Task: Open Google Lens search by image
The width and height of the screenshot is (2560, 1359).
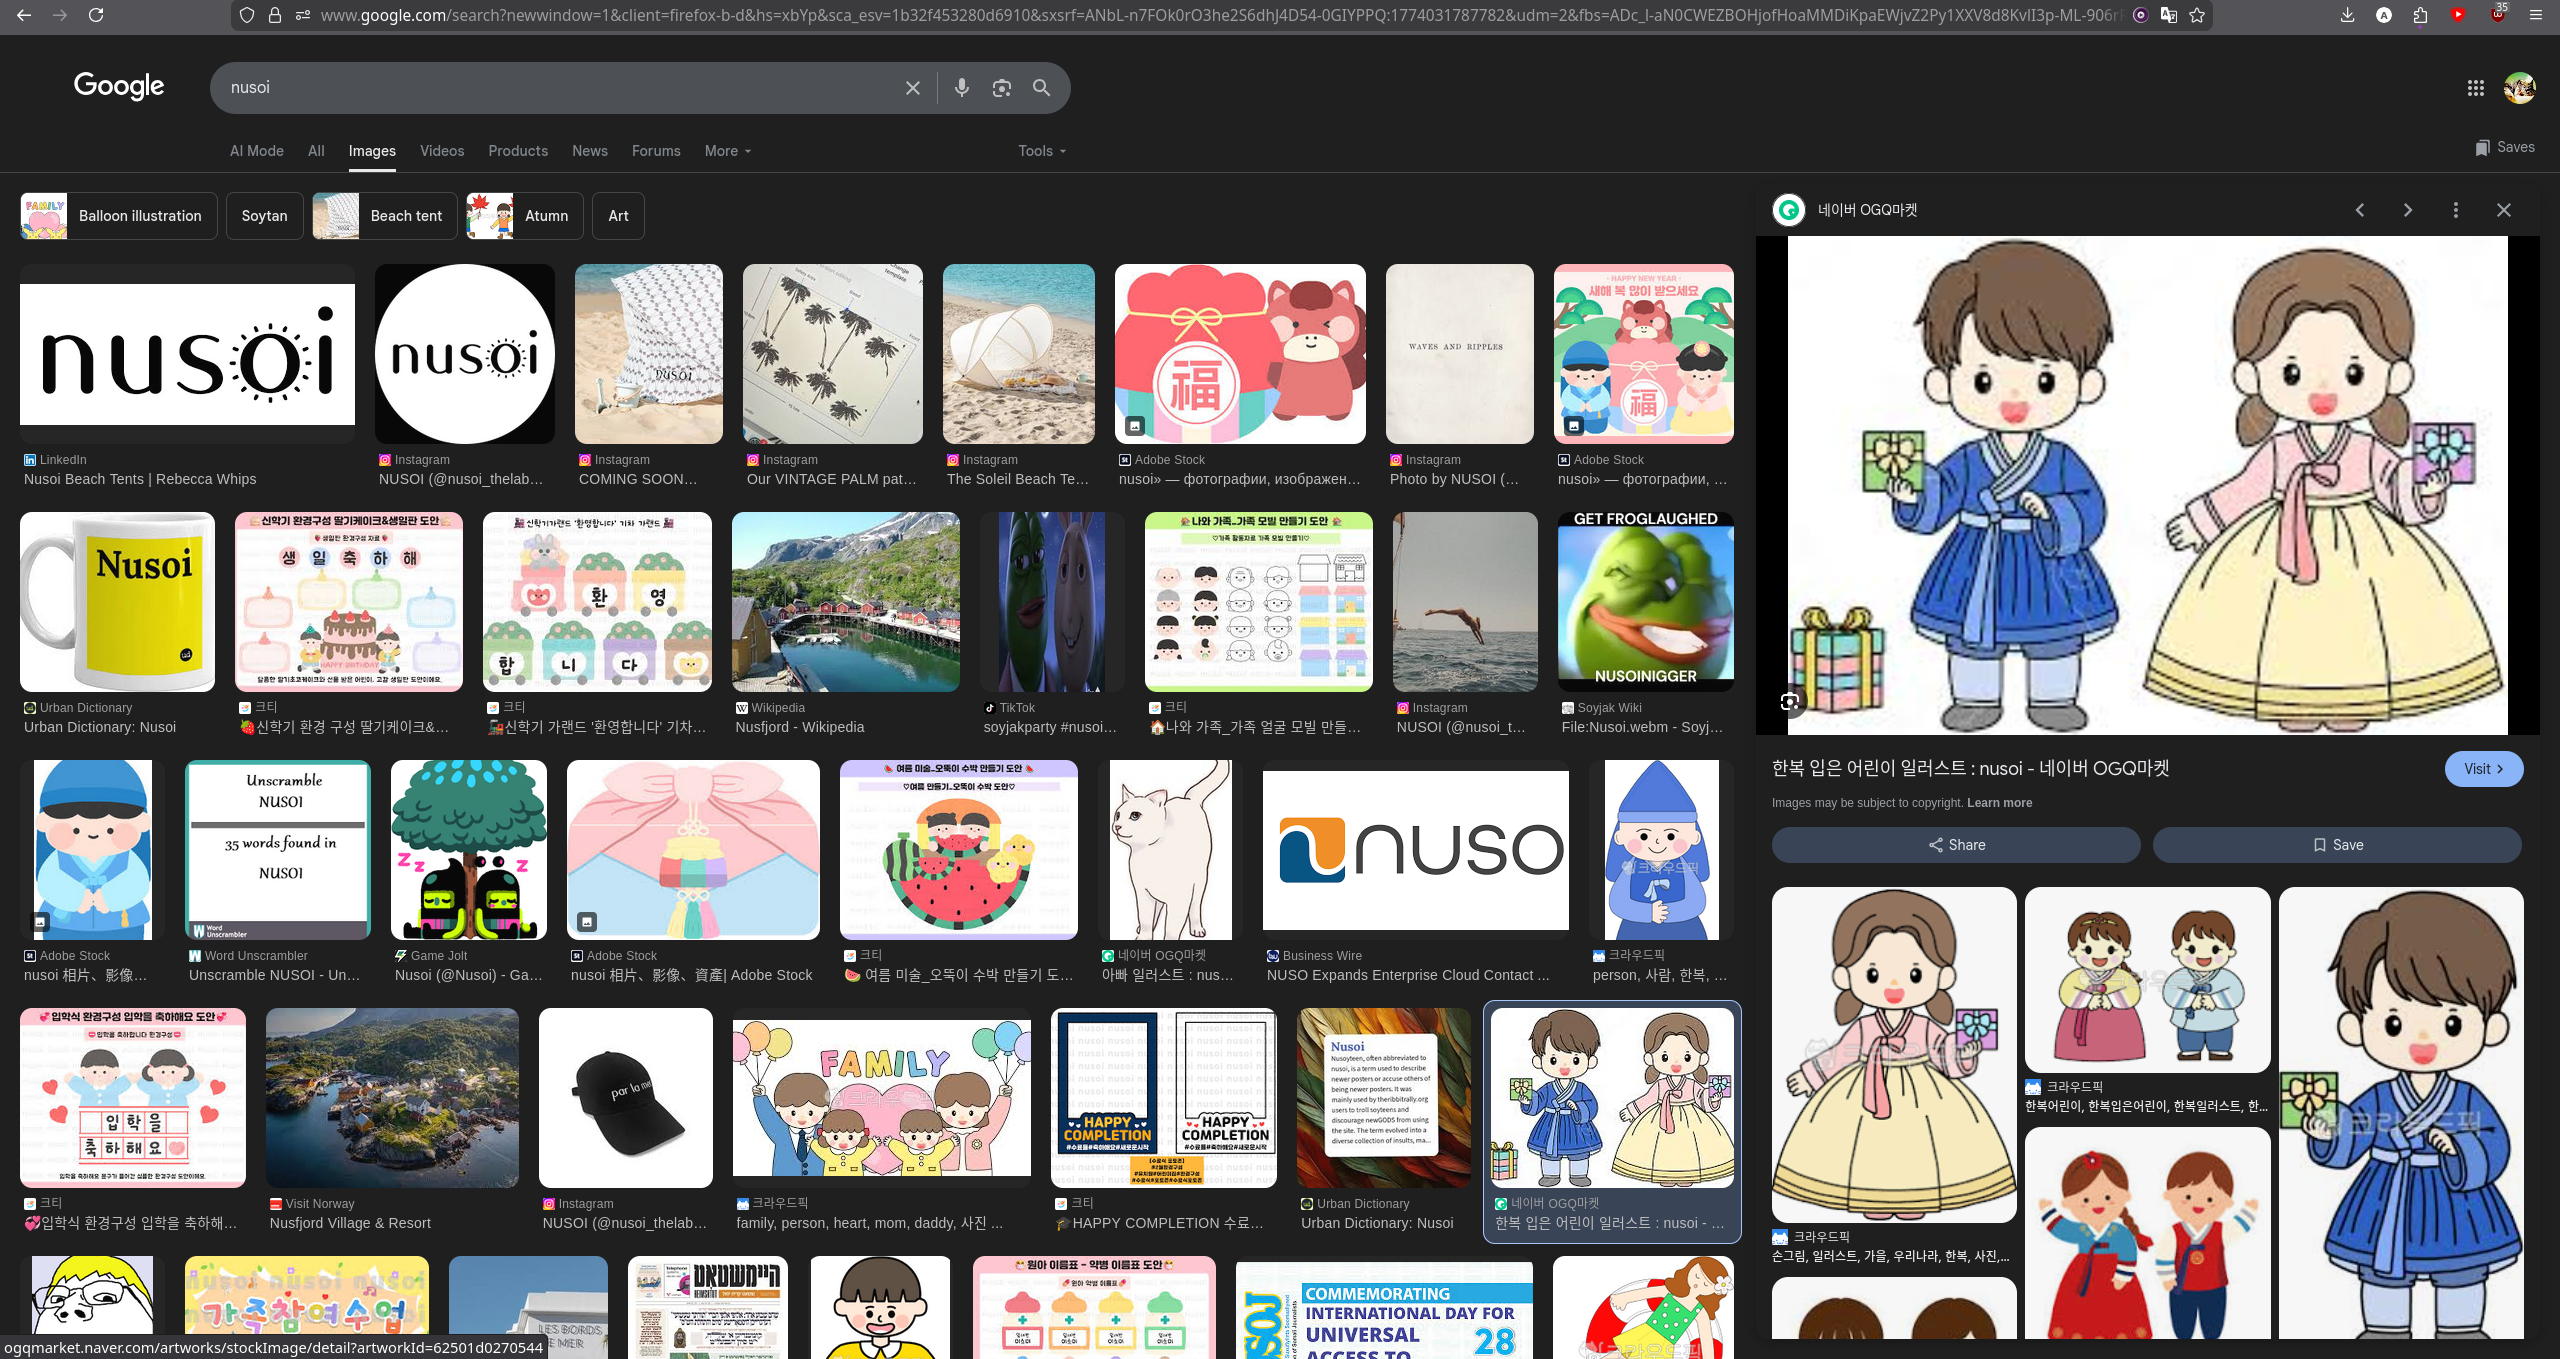Action: 1001,88
